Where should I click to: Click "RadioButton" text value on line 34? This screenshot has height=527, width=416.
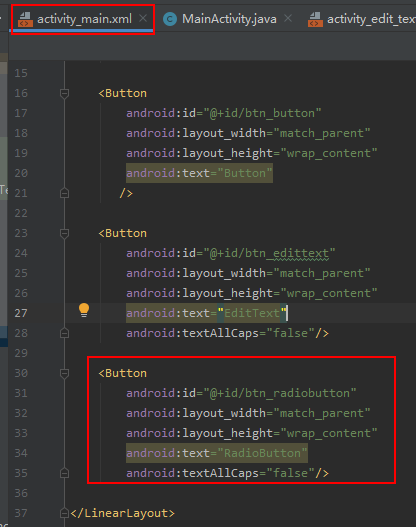[262, 453]
